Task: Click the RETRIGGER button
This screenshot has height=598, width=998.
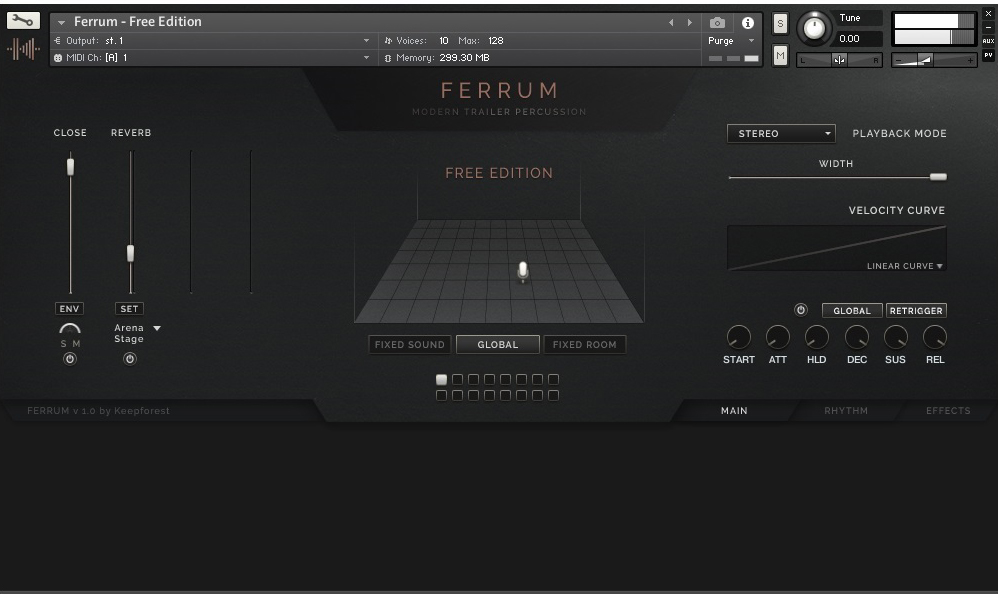Action: tap(916, 310)
